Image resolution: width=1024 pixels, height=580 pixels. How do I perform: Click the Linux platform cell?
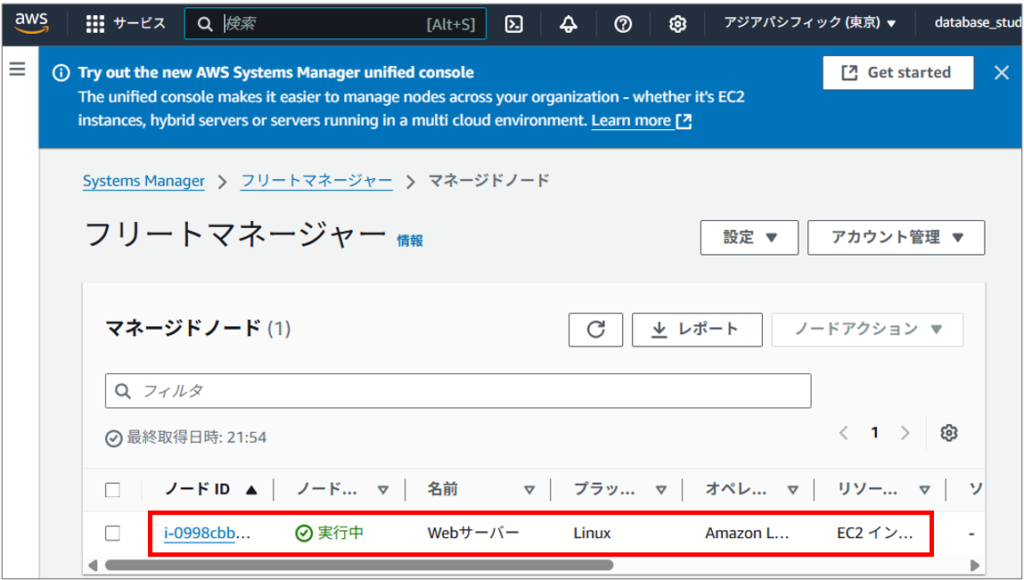[x=592, y=533]
